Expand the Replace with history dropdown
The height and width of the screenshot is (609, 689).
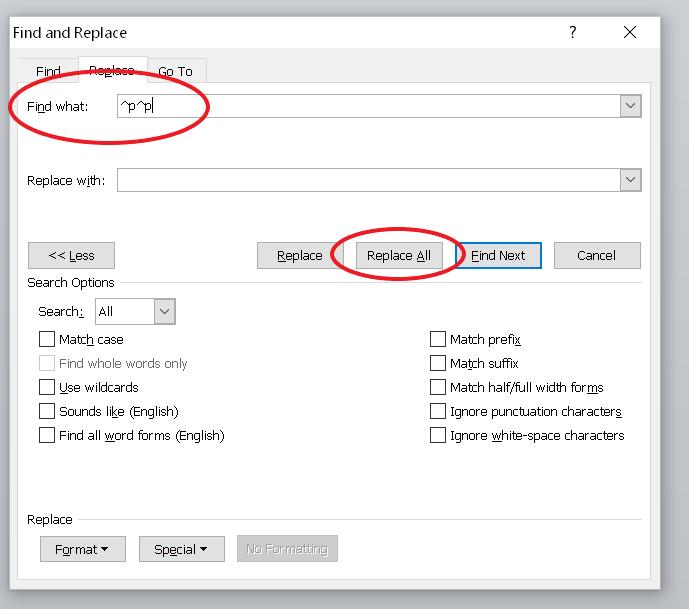[x=630, y=180]
